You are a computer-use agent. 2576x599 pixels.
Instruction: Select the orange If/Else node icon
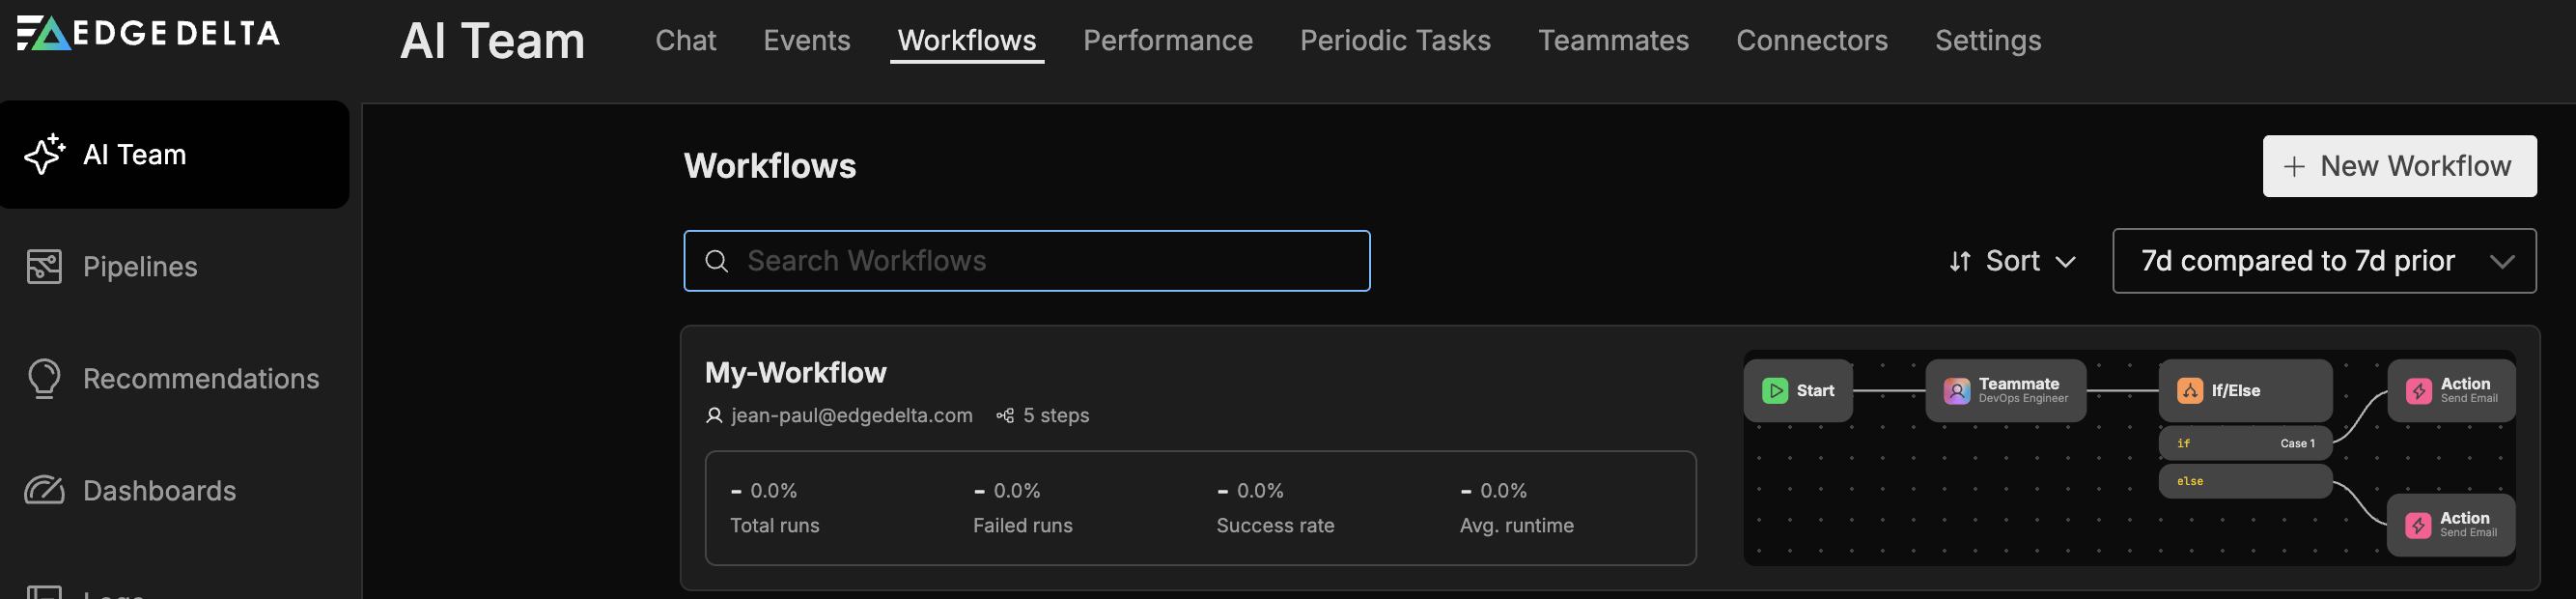(x=2189, y=390)
